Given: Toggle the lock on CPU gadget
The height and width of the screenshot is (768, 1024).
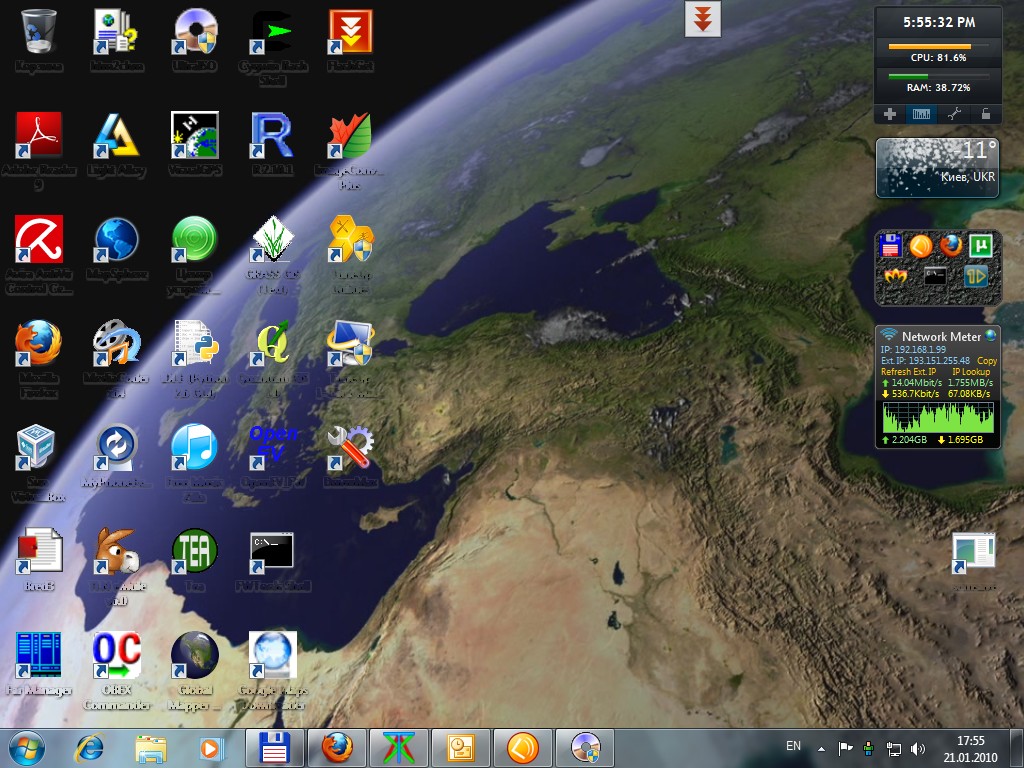Looking at the screenshot, I should point(985,114).
